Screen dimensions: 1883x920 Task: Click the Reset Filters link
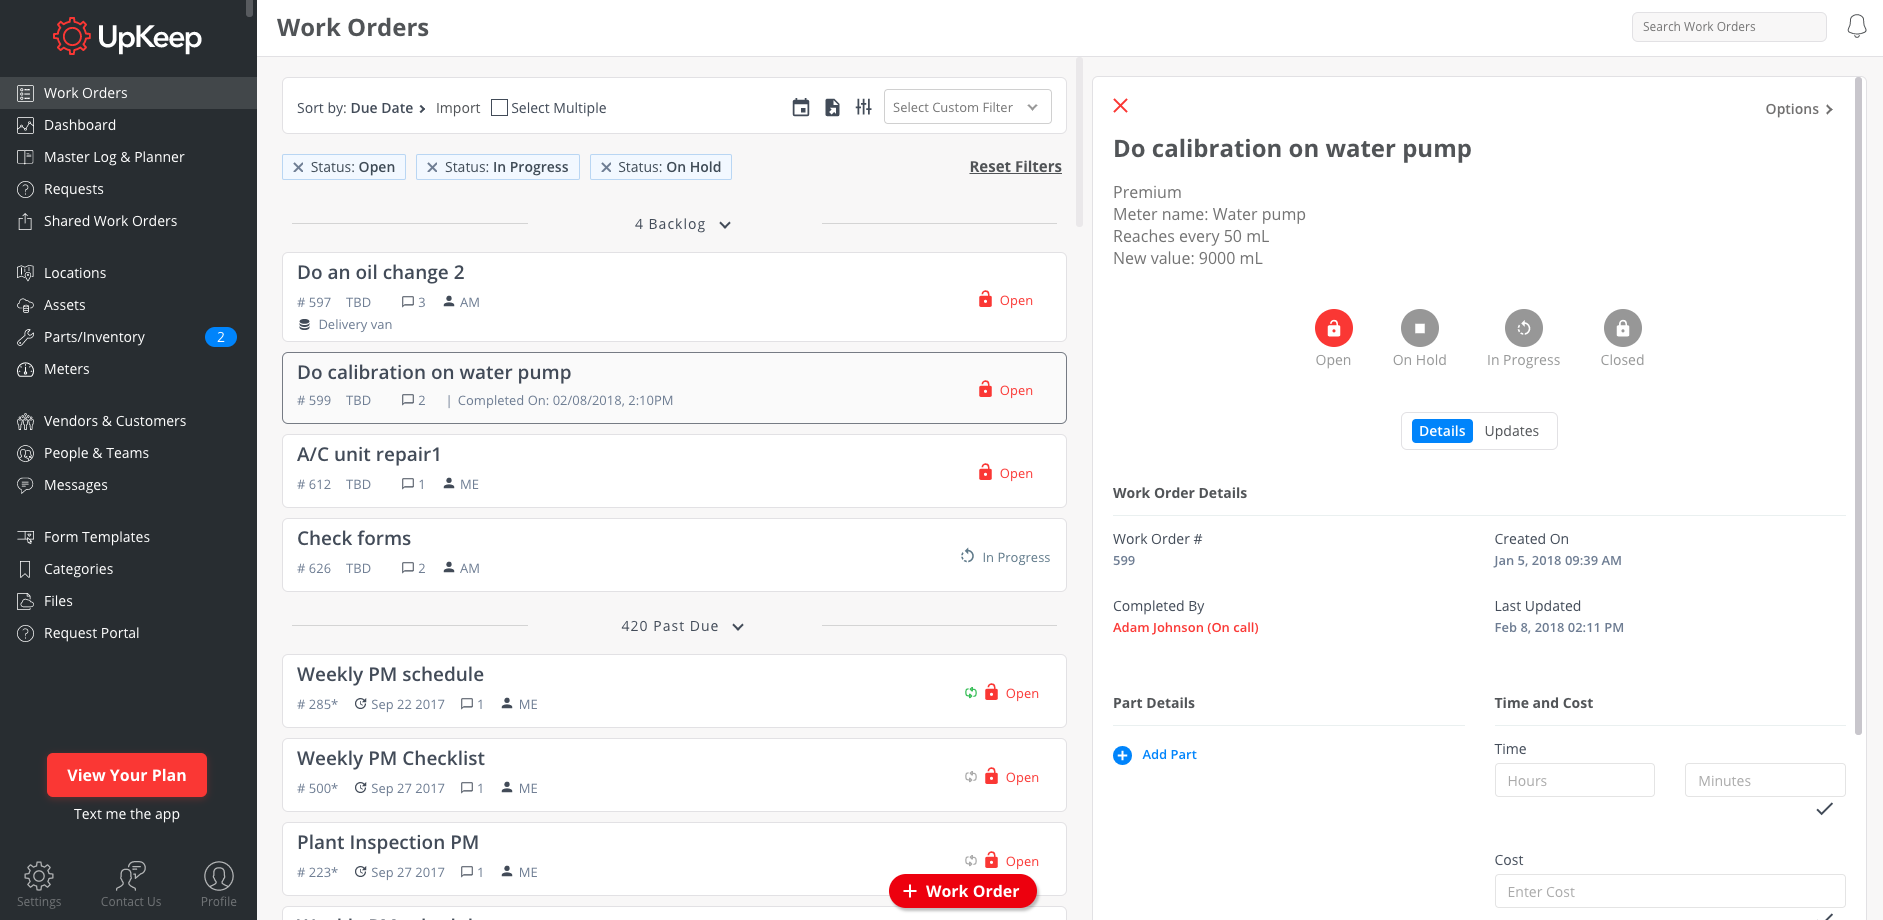click(1015, 167)
